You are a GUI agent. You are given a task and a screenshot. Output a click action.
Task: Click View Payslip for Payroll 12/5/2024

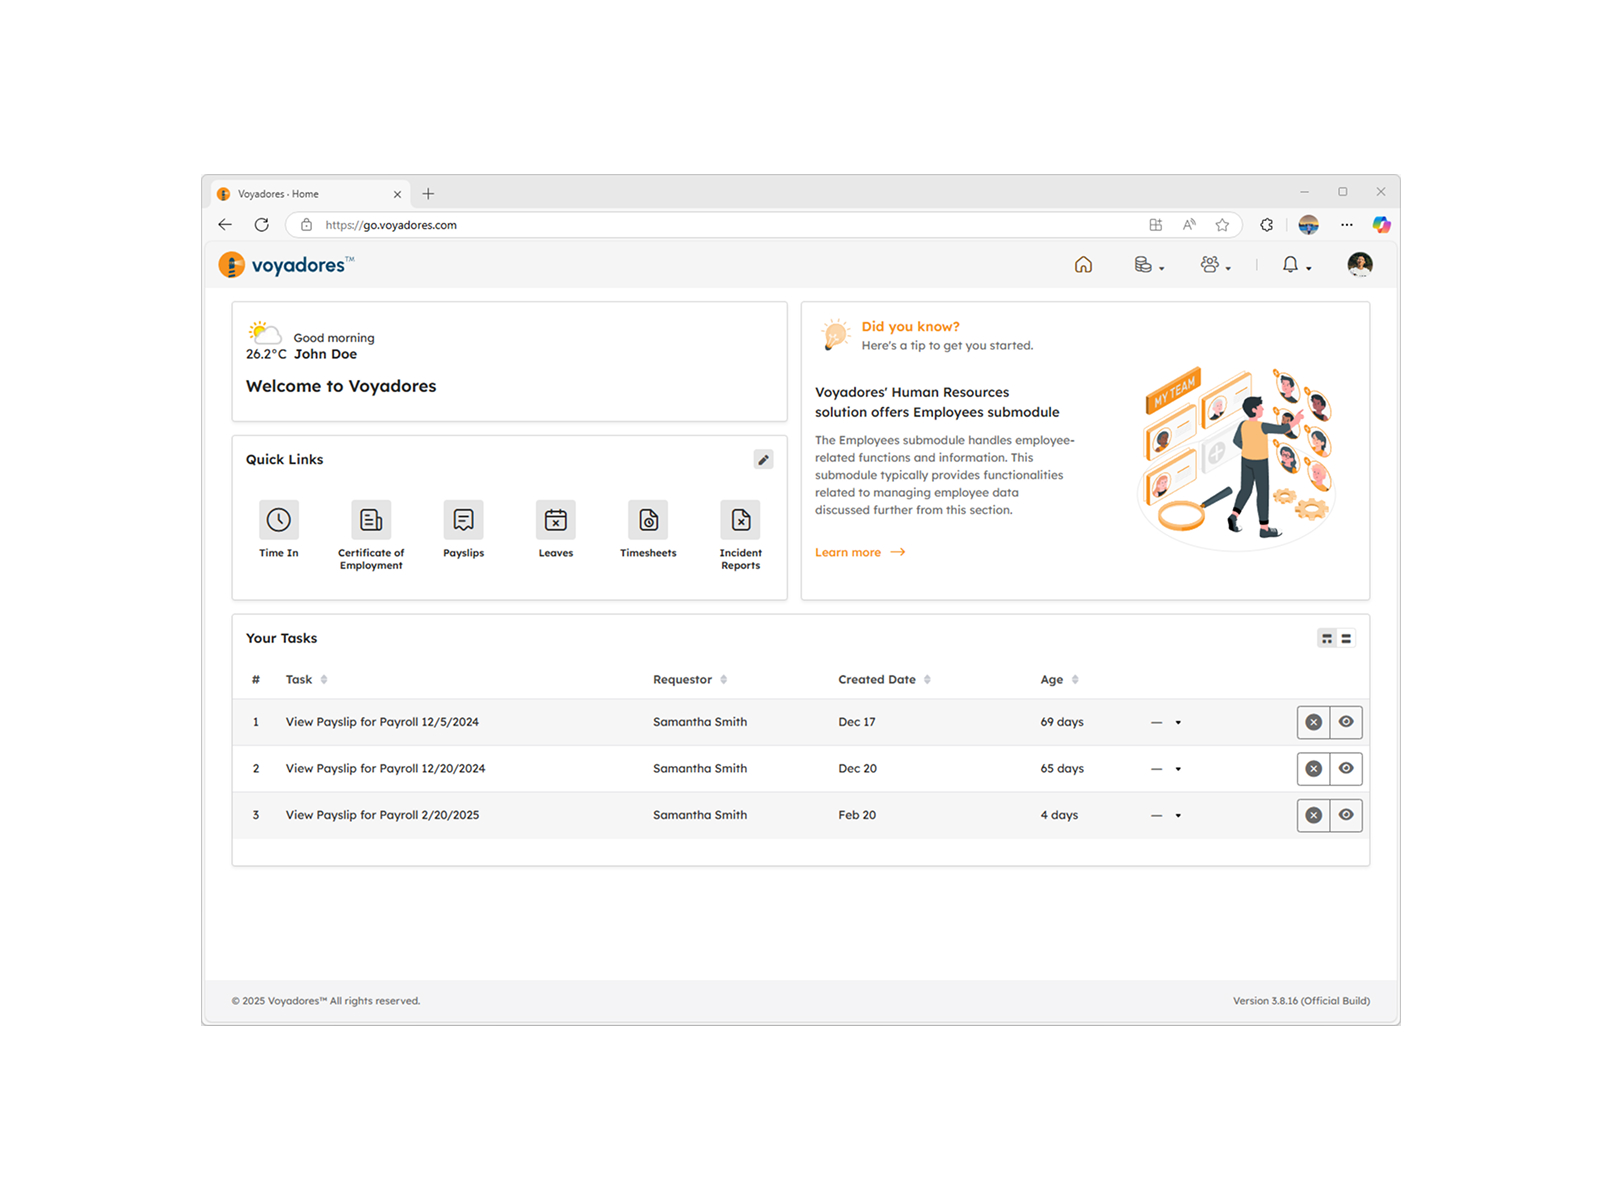382,722
